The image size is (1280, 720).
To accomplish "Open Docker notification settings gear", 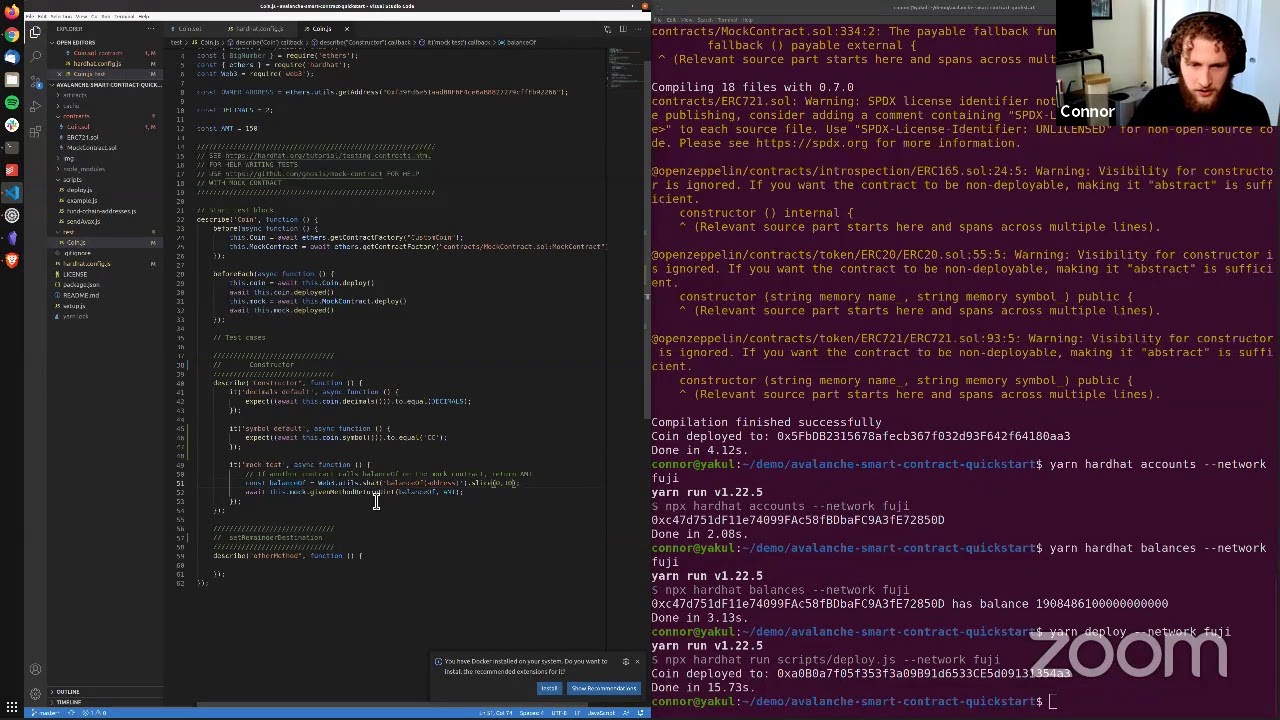I will point(625,661).
